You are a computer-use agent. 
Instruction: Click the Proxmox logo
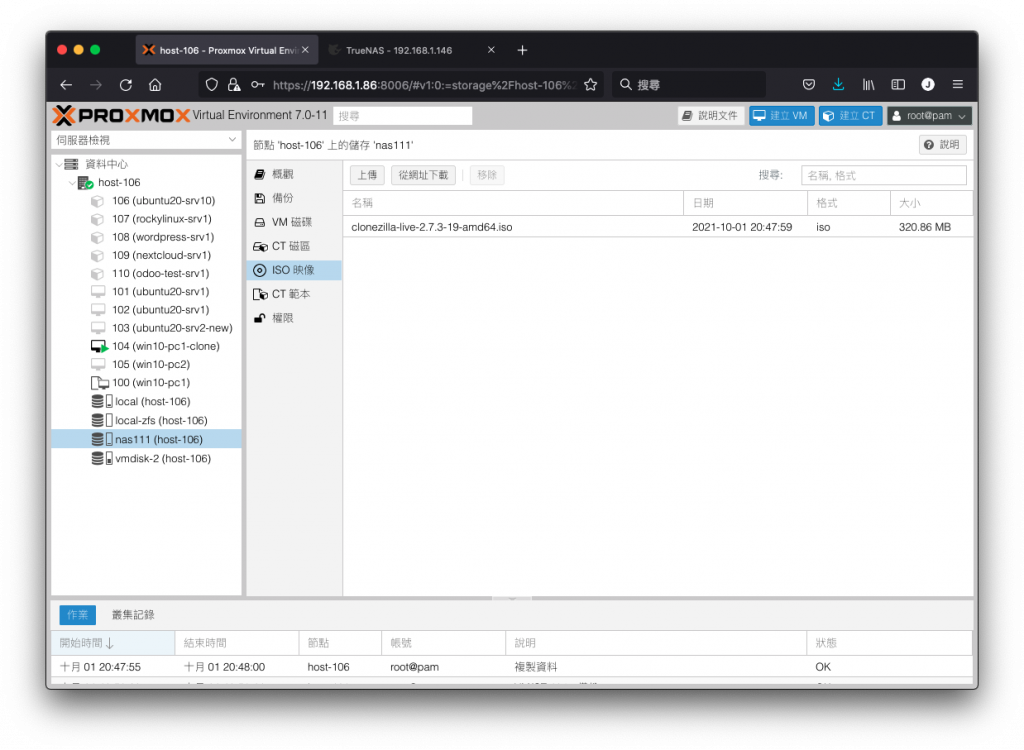click(x=121, y=116)
